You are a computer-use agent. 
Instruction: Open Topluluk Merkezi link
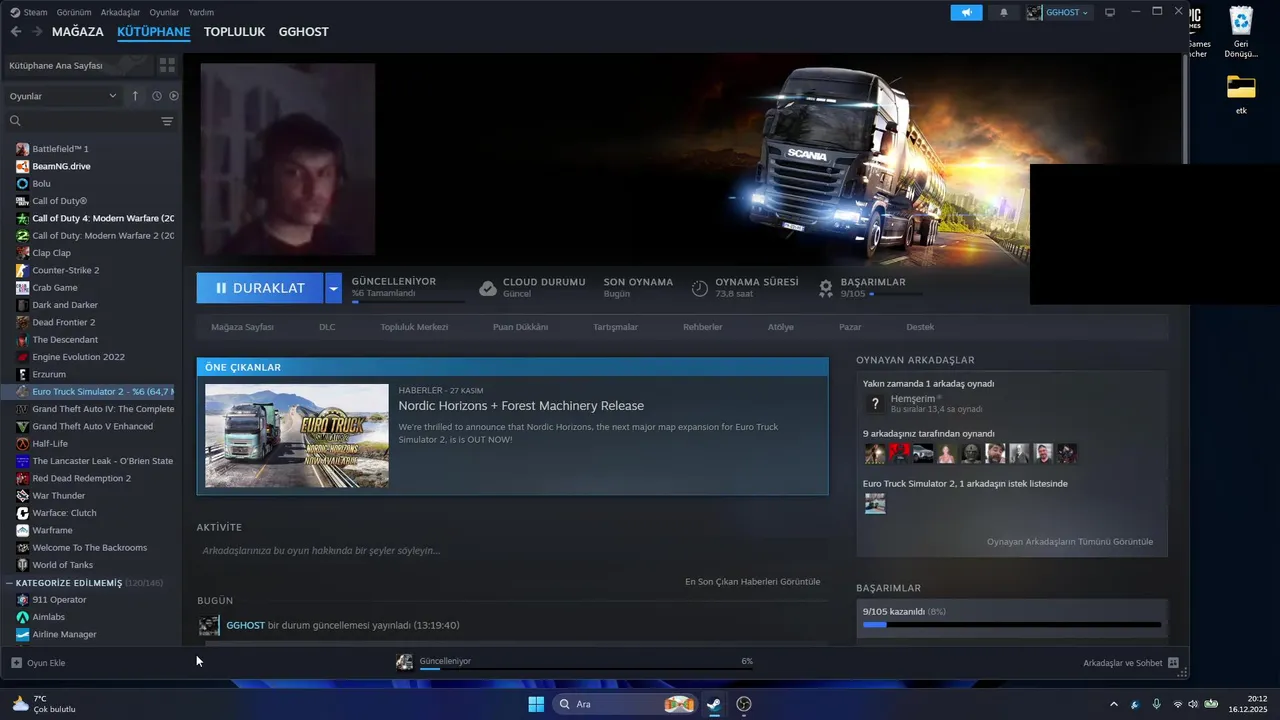414,327
